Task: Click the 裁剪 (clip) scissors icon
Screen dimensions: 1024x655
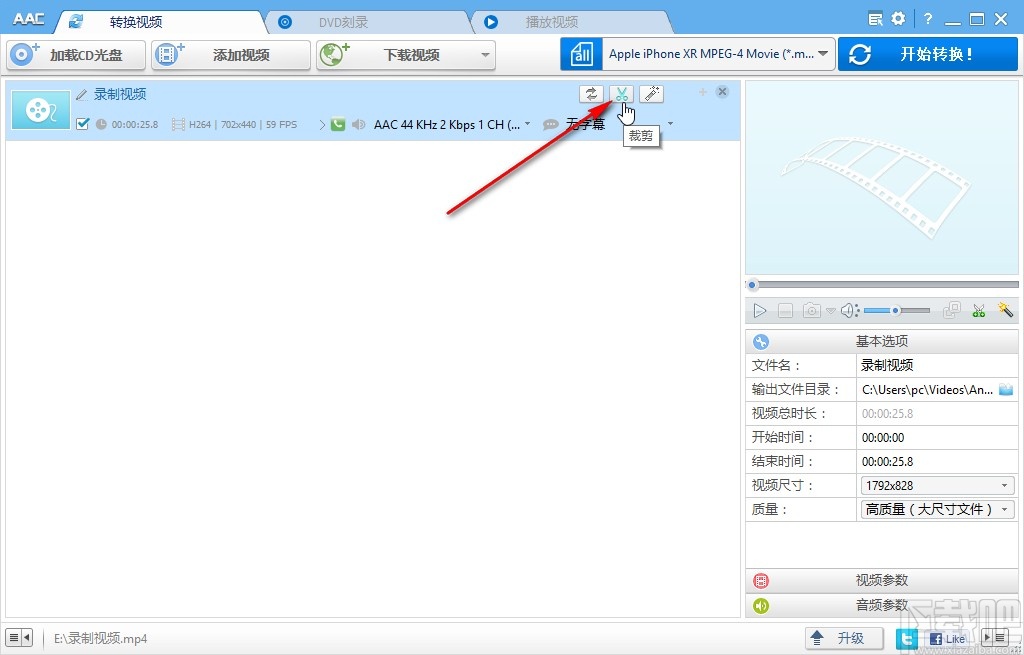Action: click(x=621, y=93)
